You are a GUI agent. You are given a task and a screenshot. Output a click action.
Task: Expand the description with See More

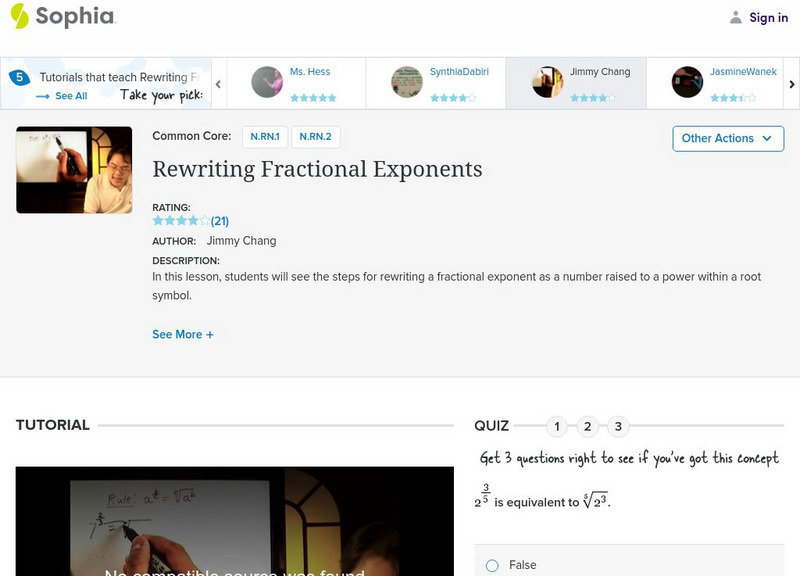click(x=183, y=334)
